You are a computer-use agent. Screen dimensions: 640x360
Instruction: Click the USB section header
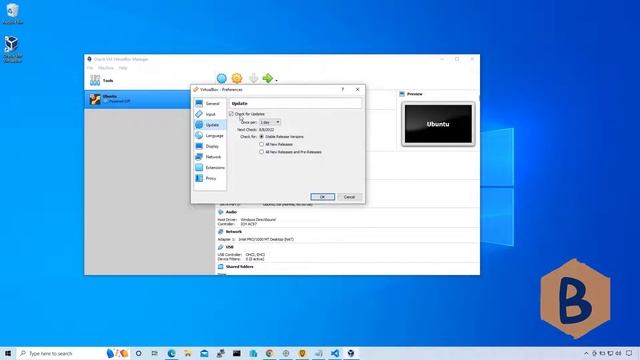coord(229,247)
